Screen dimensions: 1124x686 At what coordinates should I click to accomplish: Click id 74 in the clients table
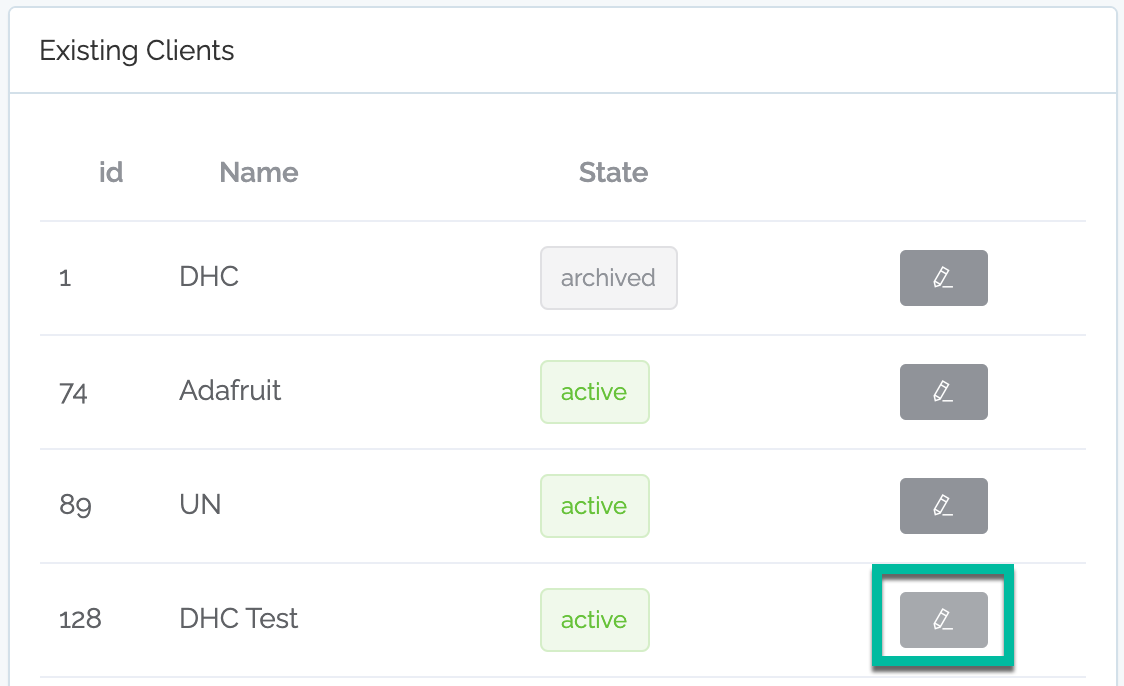[x=73, y=392]
